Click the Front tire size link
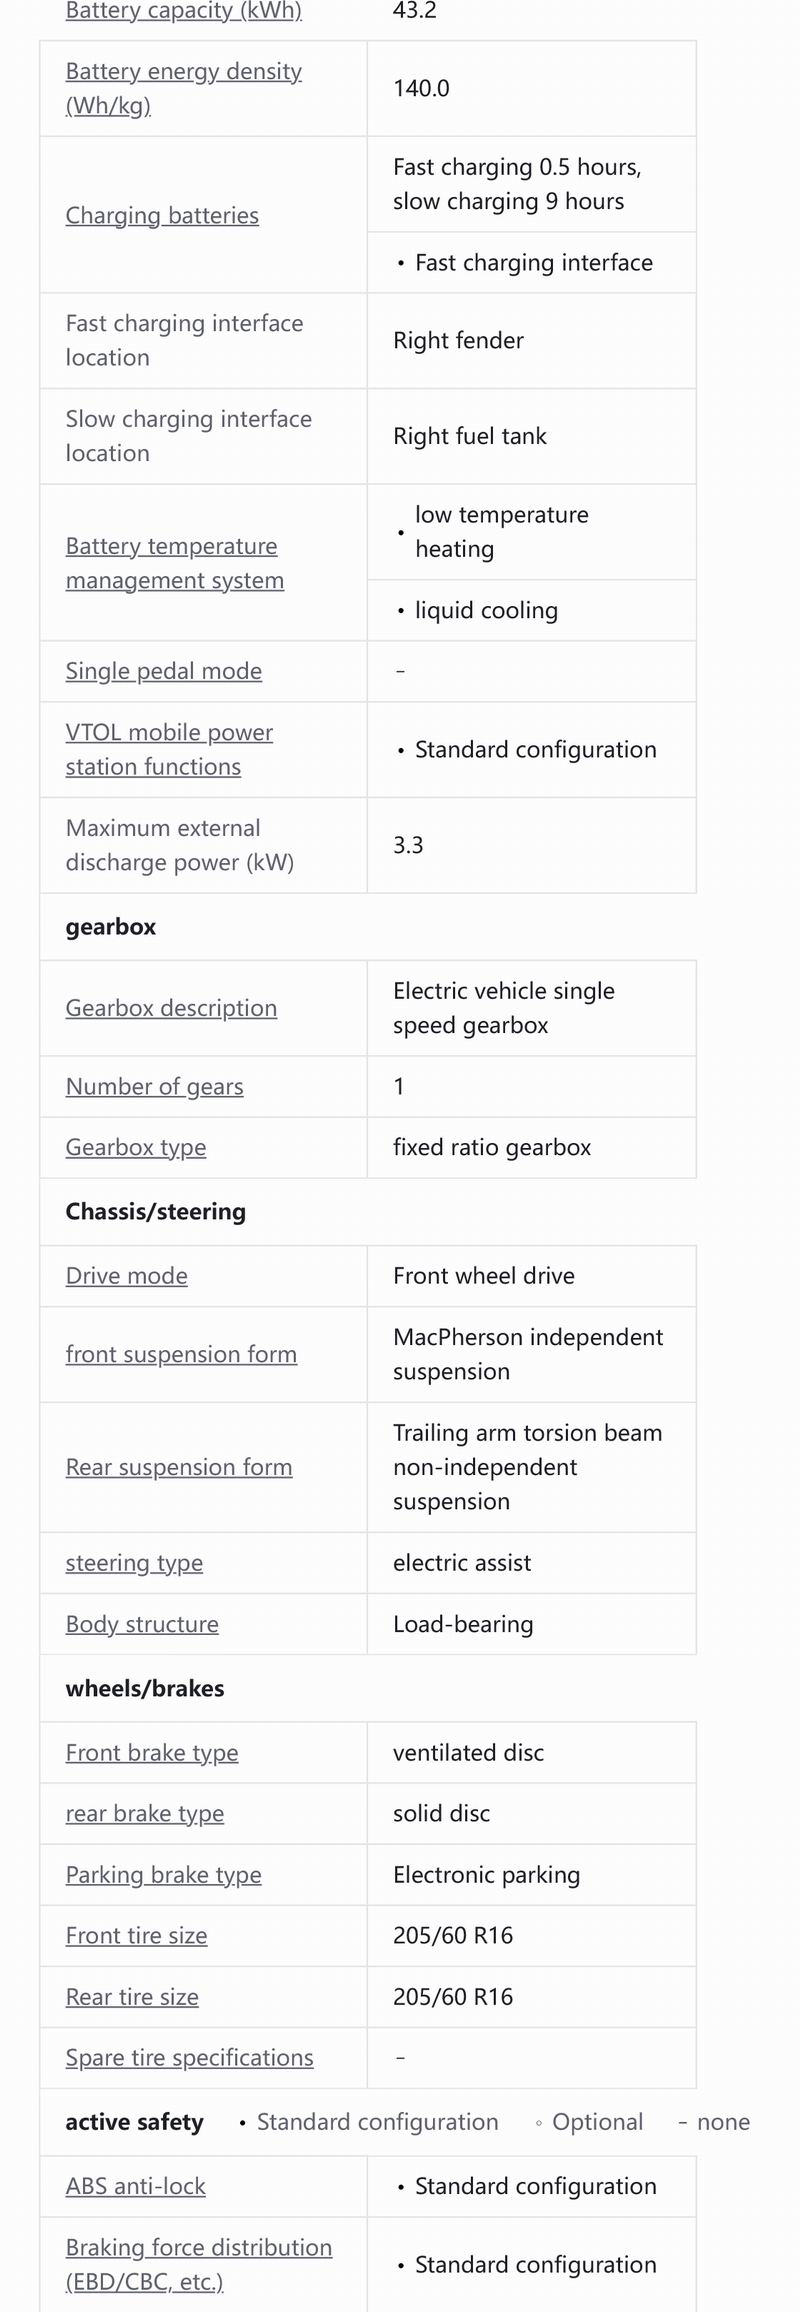This screenshot has height=2312, width=800. pos(137,1935)
